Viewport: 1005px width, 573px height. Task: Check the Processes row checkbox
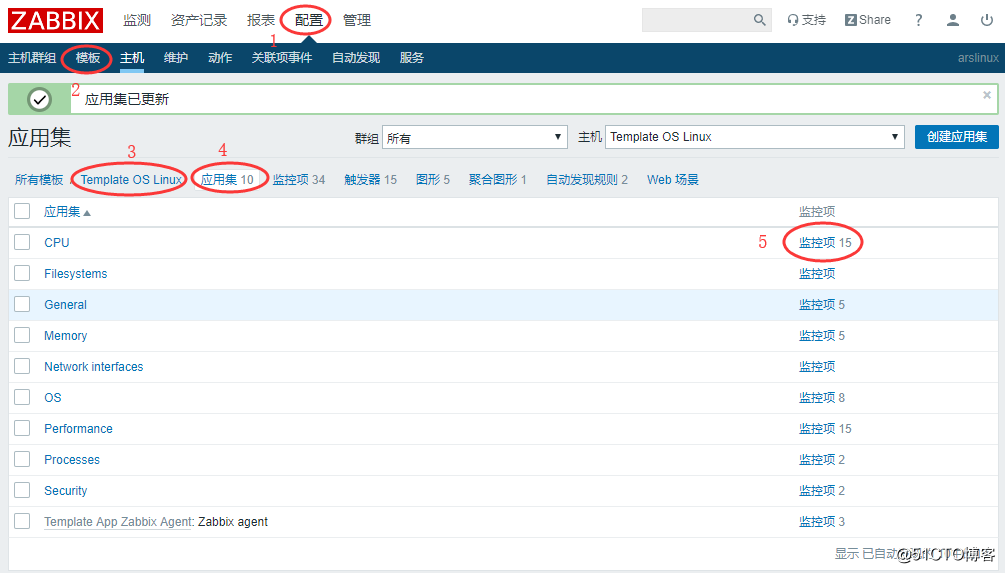point(22,459)
